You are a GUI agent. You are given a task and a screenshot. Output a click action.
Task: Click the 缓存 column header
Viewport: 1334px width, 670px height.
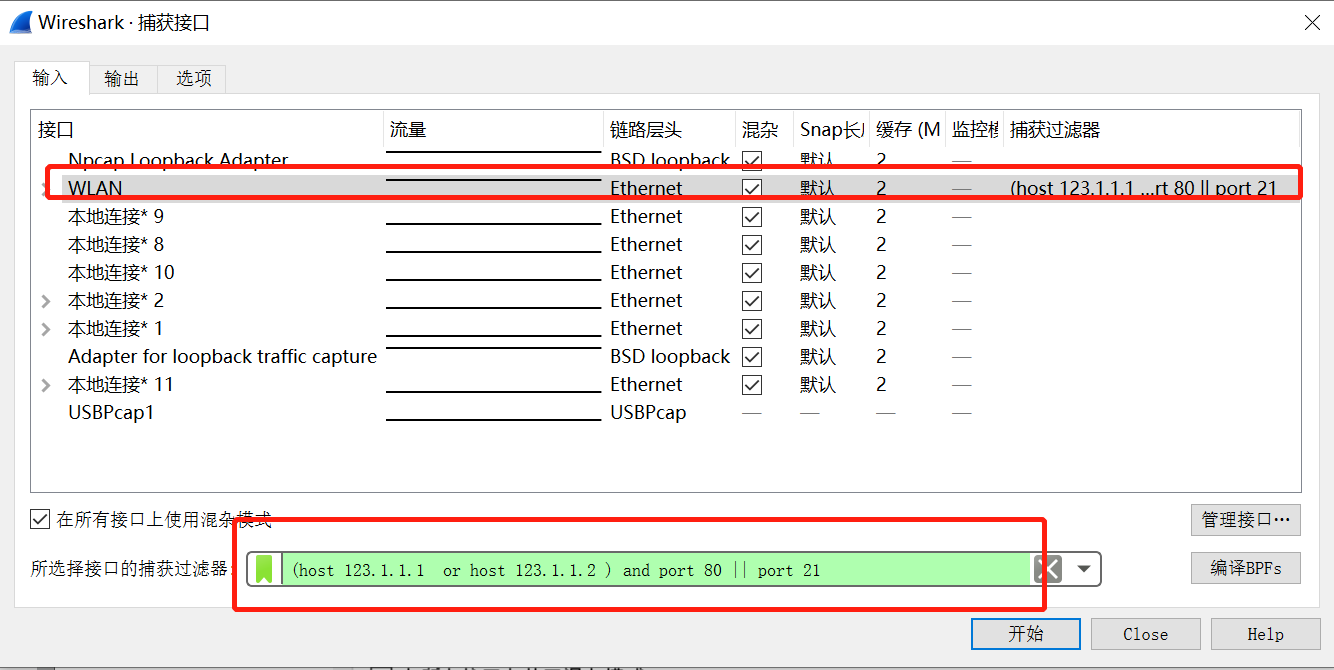tap(907, 129)
